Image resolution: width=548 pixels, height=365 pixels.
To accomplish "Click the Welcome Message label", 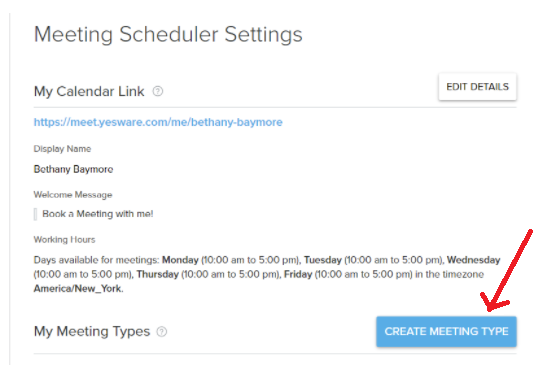I will point(73,195).
